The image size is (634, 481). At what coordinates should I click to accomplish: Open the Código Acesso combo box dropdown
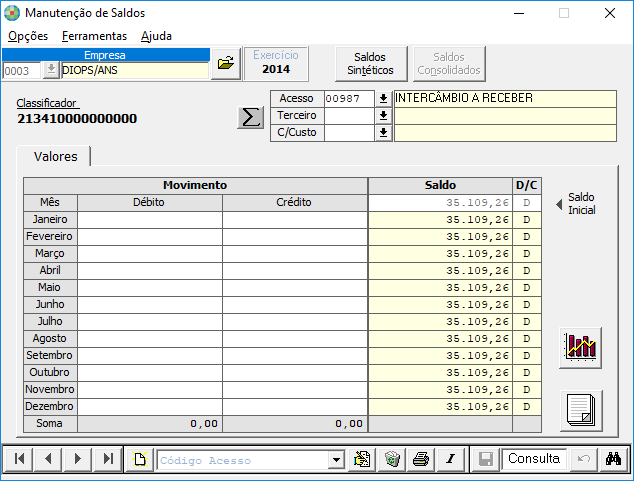[336, 460]
